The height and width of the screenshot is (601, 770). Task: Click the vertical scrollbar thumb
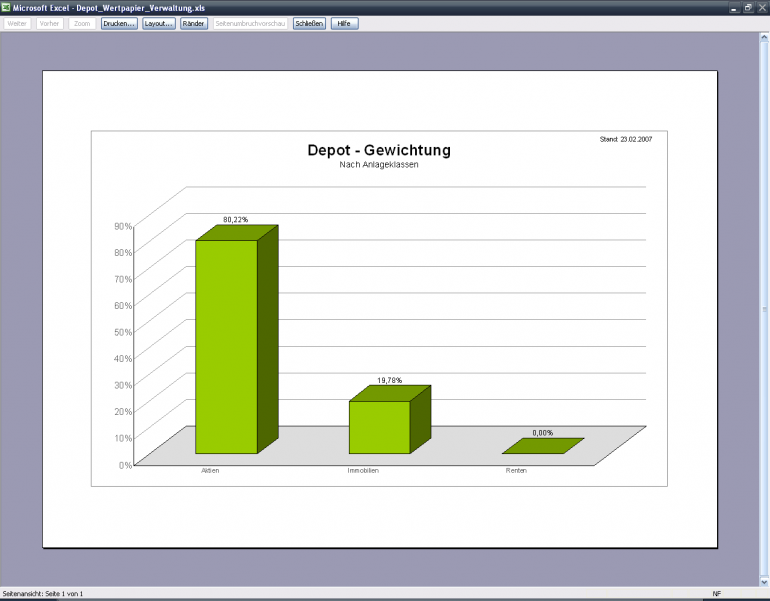(x=764, y=309)
